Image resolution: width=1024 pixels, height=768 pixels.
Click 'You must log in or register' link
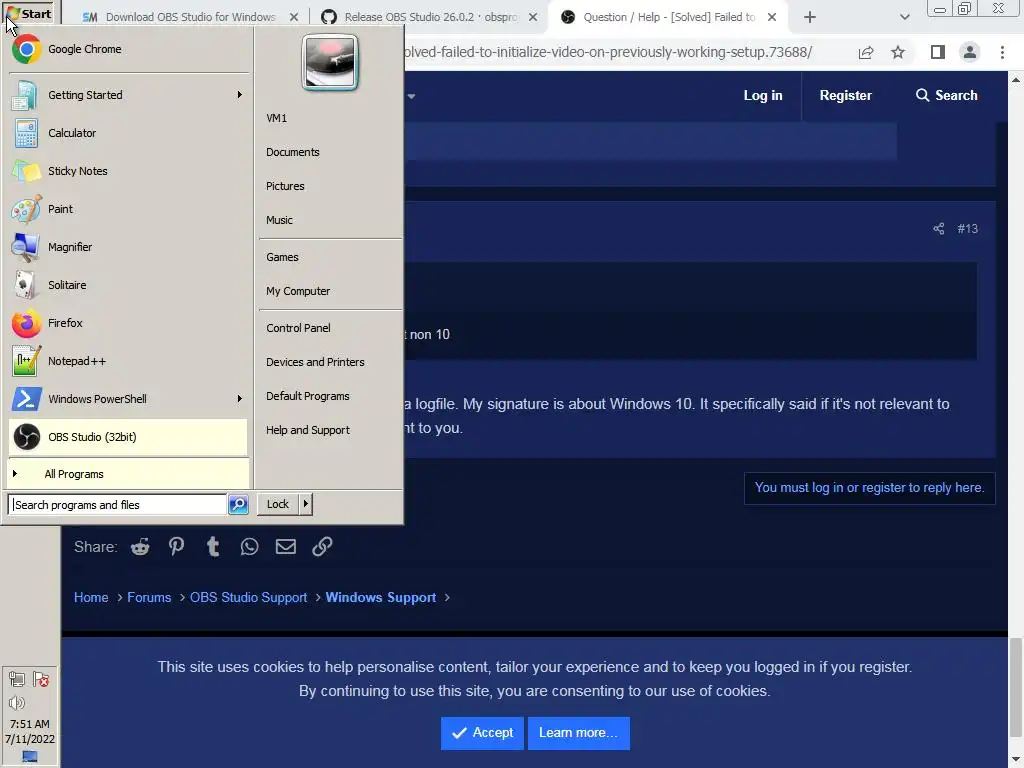869,488
